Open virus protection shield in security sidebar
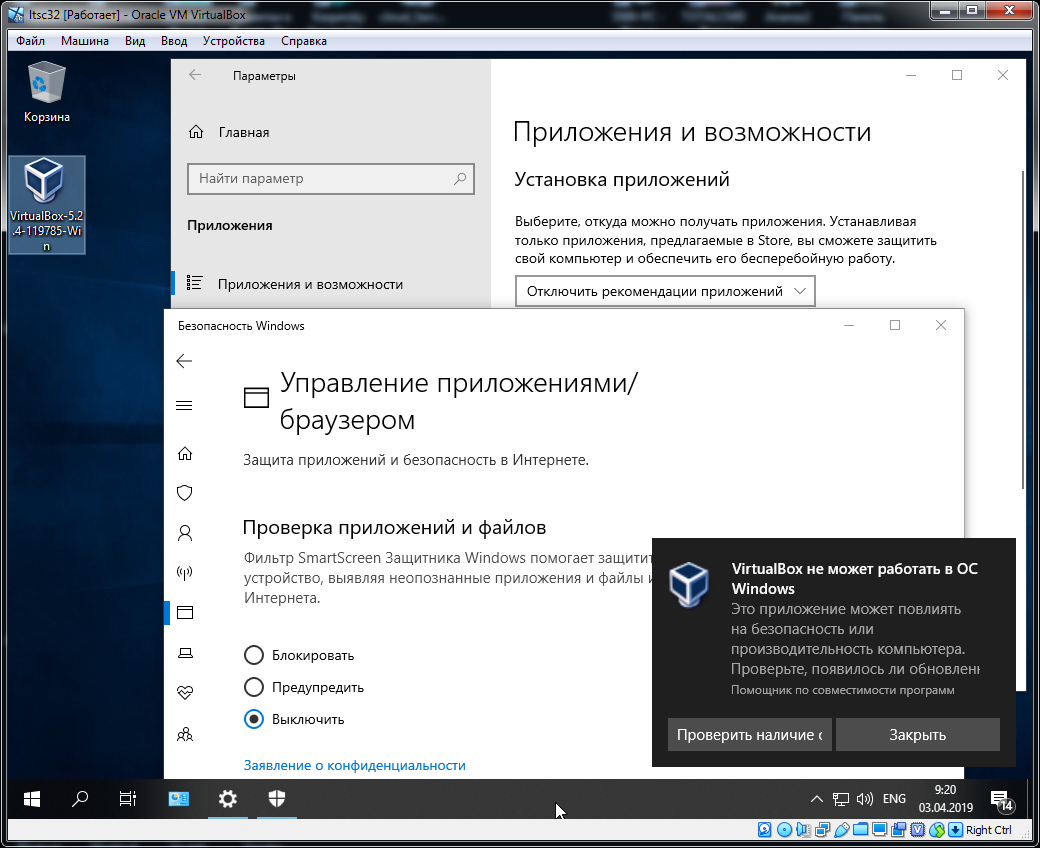This screenshot has height=848, width=1040. 185,493
